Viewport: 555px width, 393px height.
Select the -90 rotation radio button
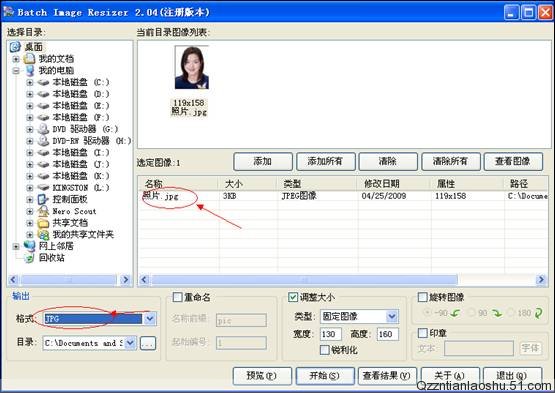427,313
